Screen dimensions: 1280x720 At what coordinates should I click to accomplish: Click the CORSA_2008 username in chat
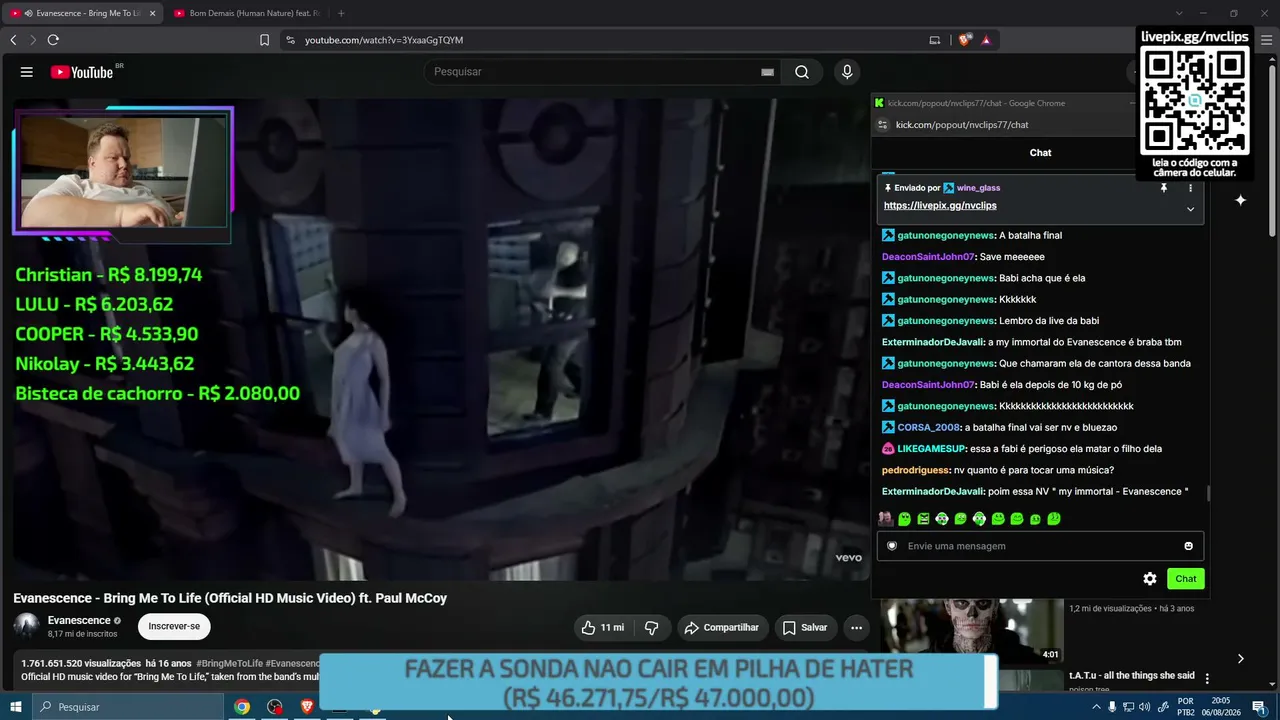929,428
